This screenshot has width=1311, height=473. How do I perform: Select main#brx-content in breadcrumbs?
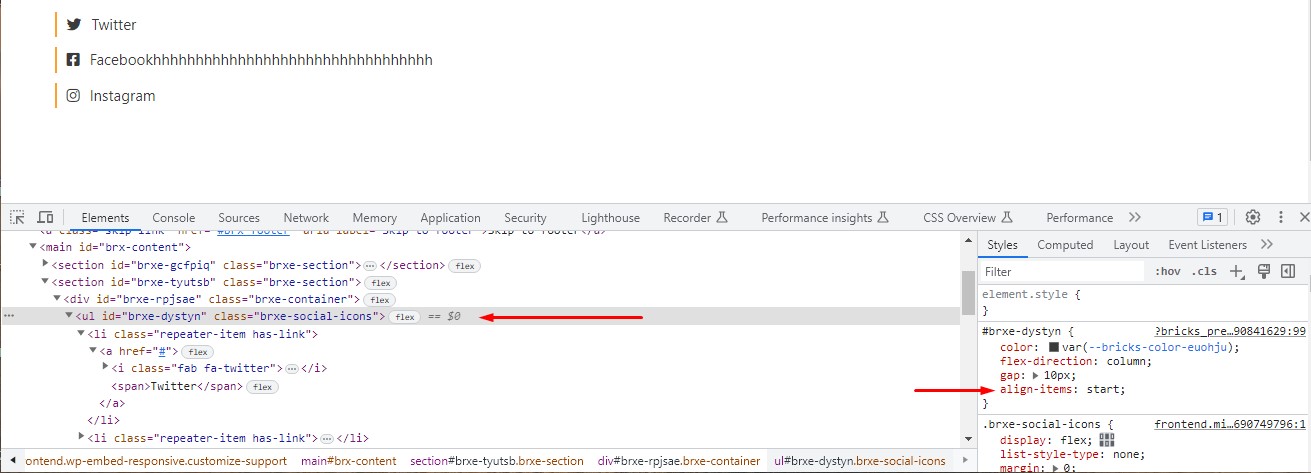[x=349, y=461]
